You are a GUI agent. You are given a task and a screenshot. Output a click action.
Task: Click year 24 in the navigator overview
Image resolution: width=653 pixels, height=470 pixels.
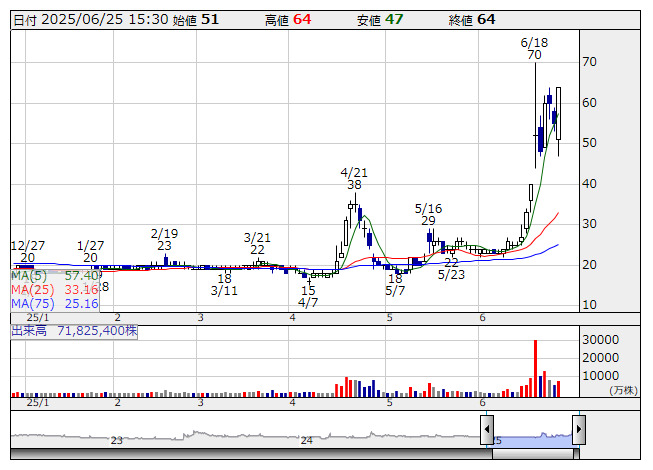(307, 440)
